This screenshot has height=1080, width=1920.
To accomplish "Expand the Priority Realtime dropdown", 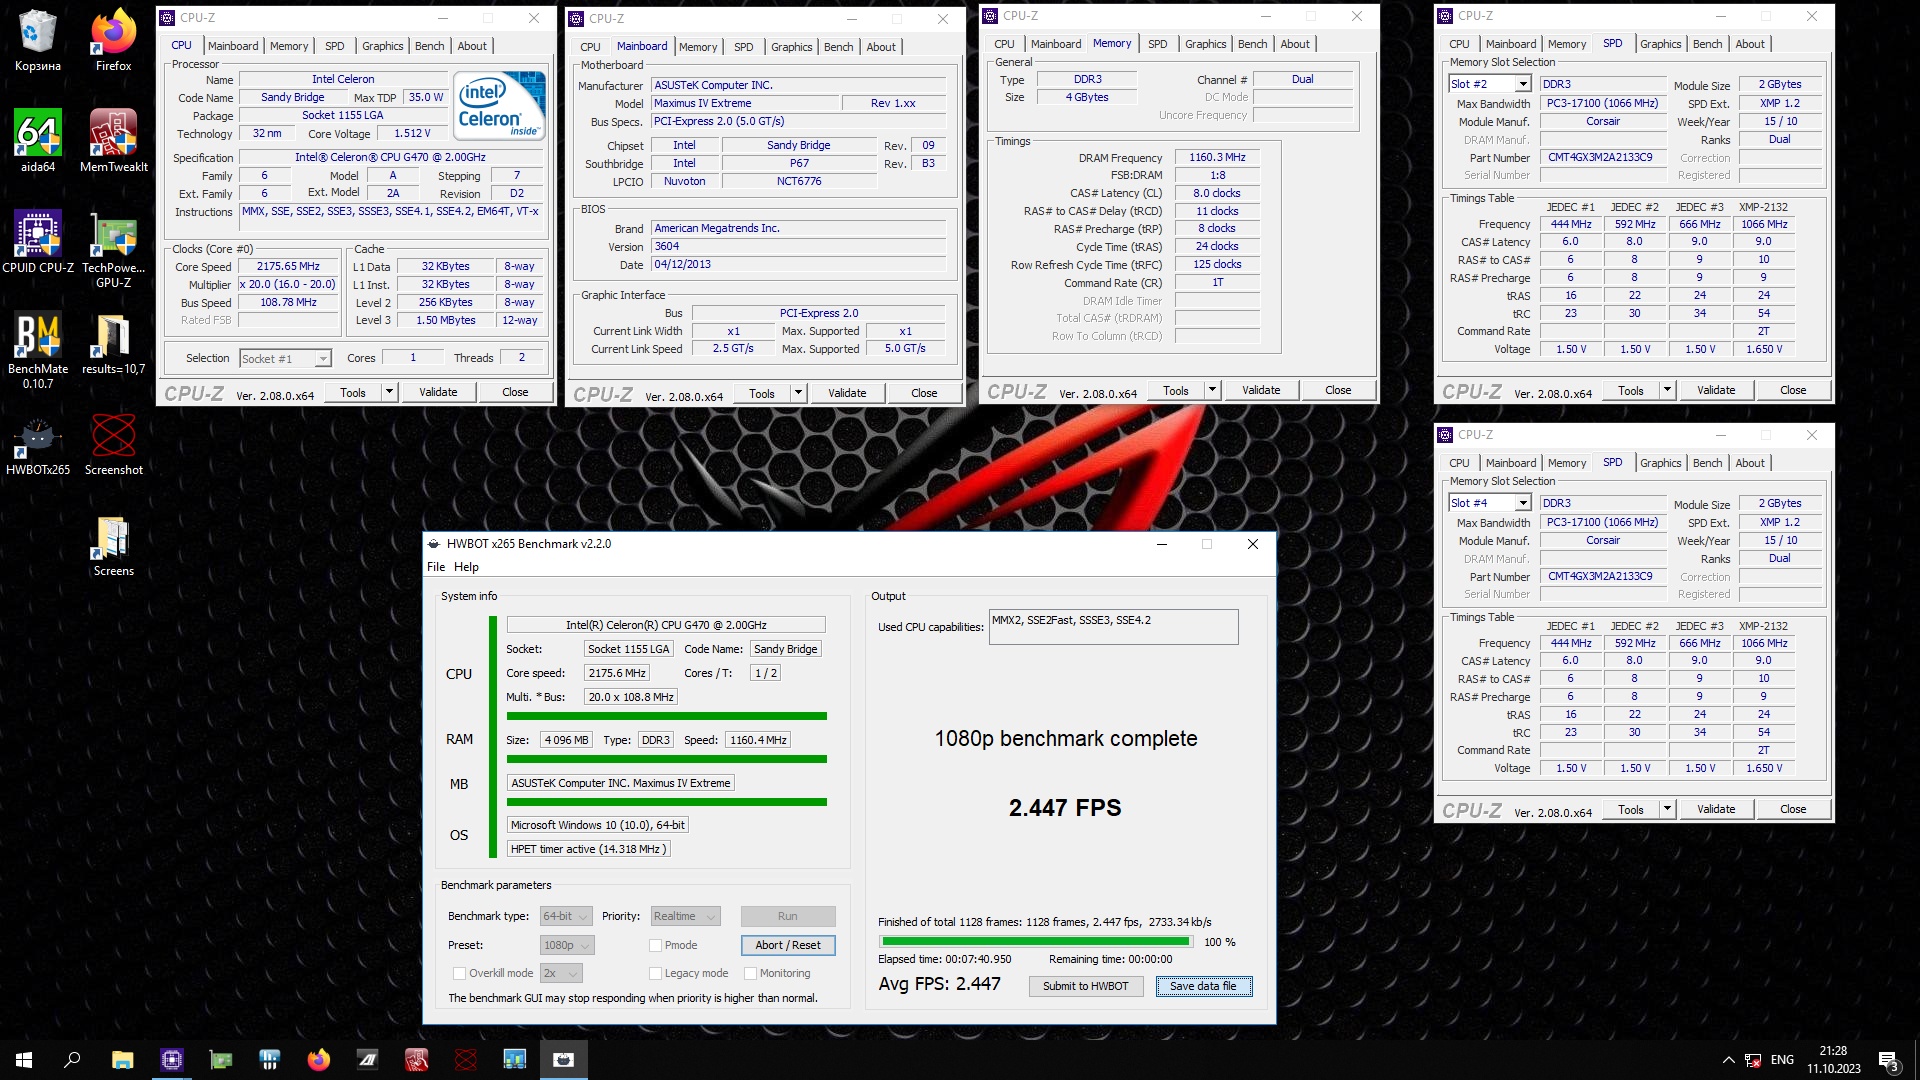I will tap(685, 916).
